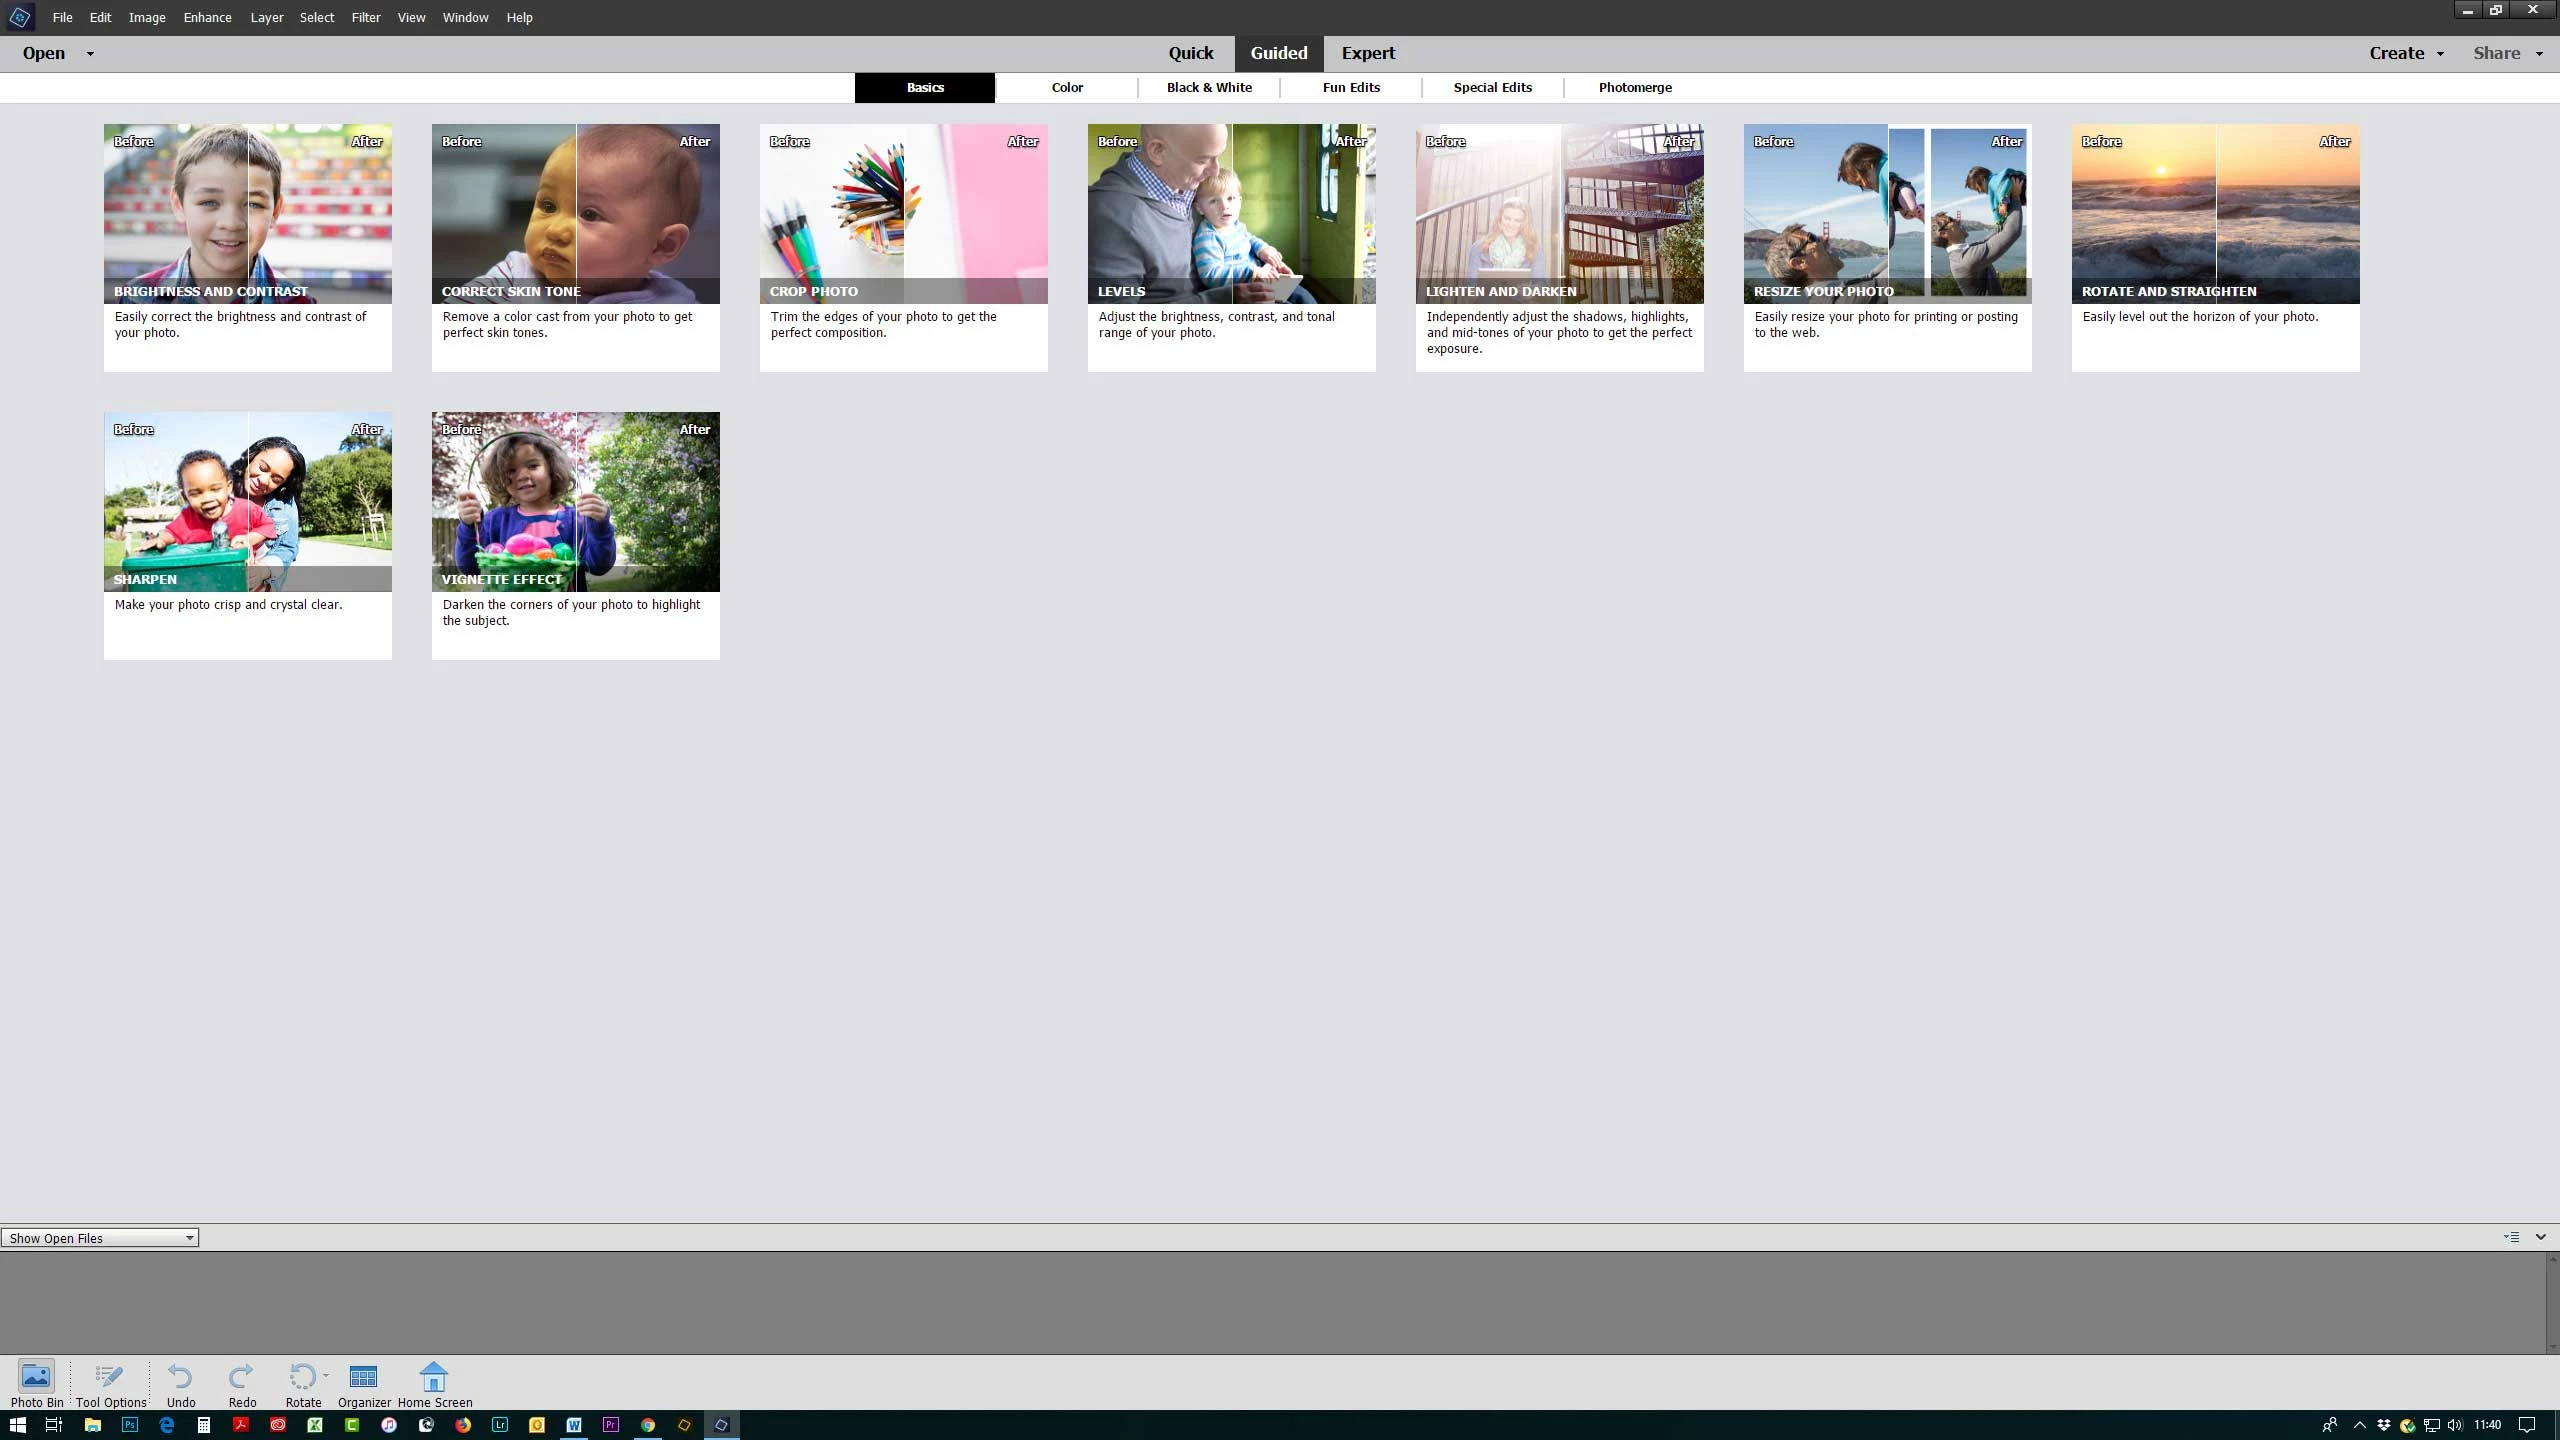Click the Rotate icon
This screenshot has width=2560, height=1440.
[302, 1378]
